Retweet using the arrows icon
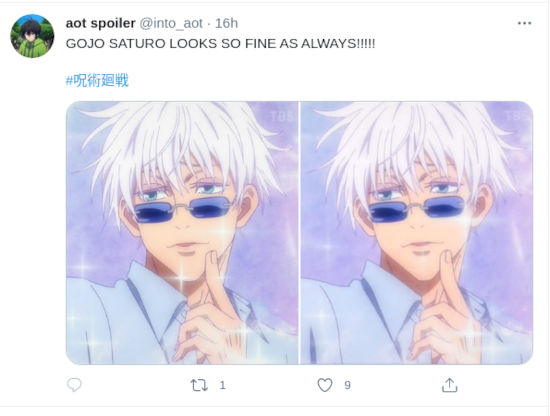Viewport: 550px width, 416px height. [x=199, y=385]
